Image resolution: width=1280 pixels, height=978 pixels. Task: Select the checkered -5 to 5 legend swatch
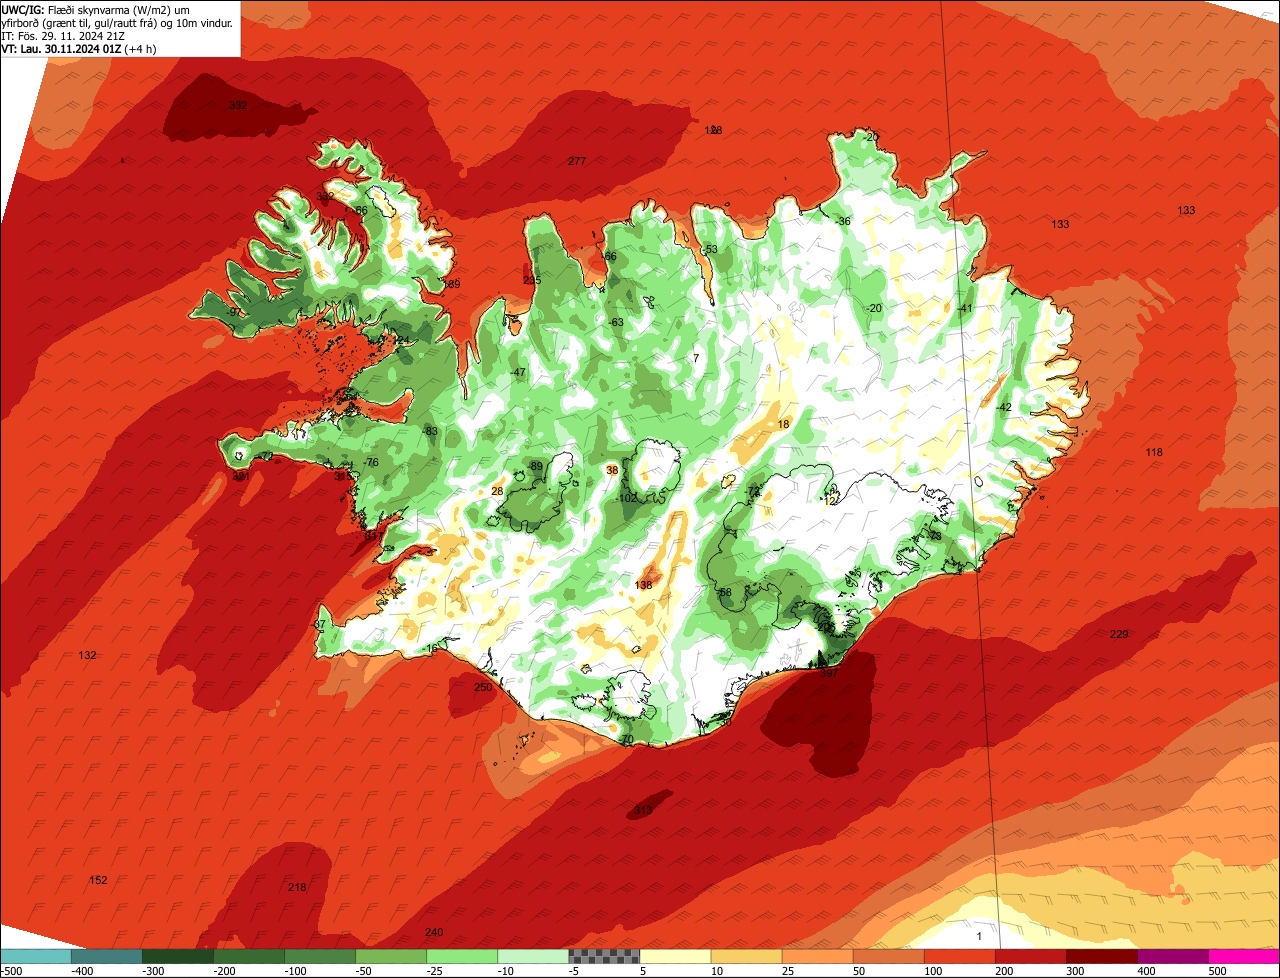pyautogui.click(x=604, y=956)
